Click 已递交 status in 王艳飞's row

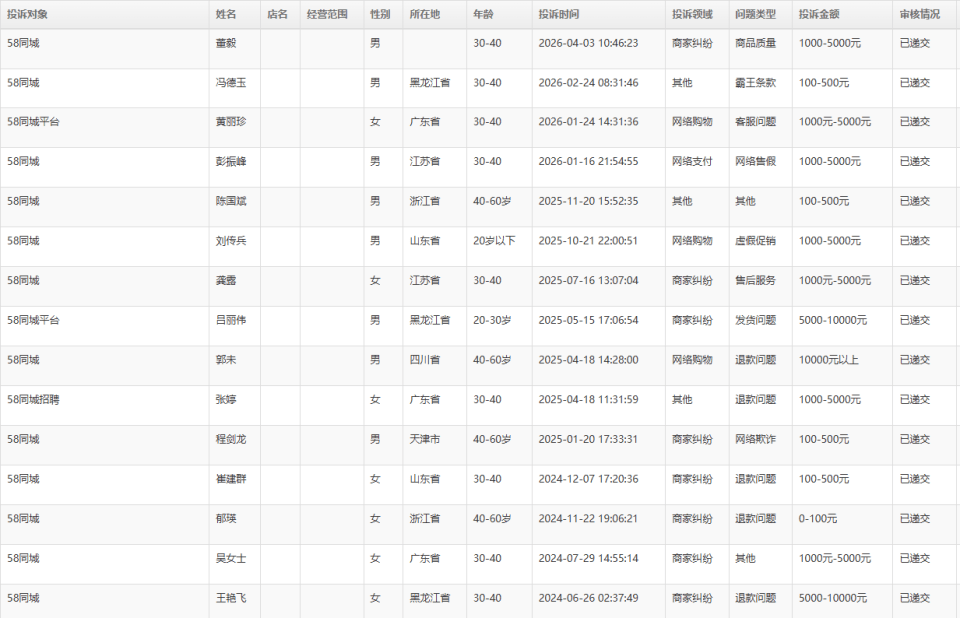915,598
